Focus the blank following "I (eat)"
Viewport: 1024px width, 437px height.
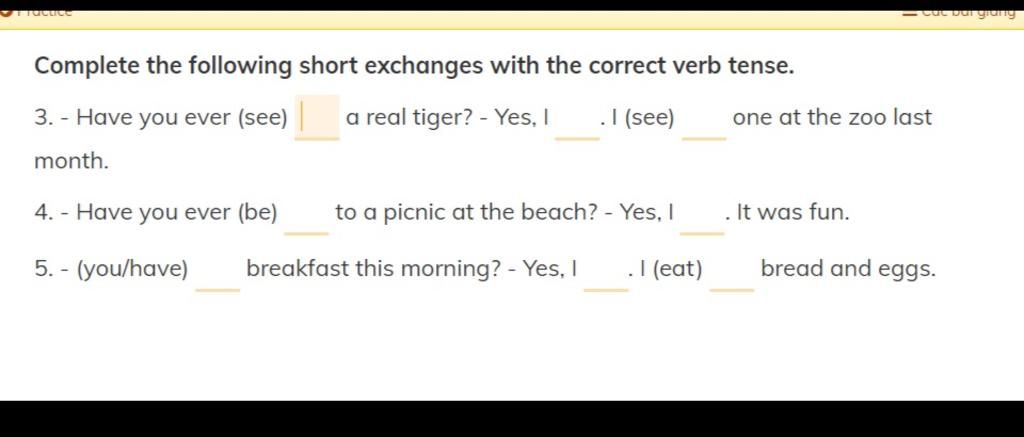point(731,272)
